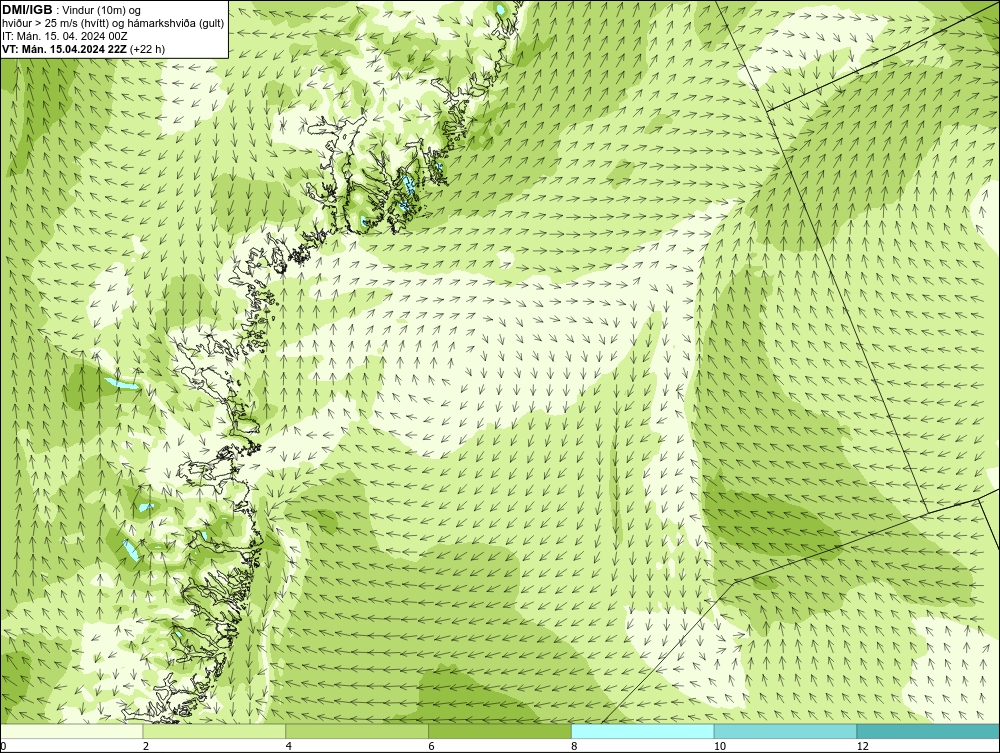Click the 10–12 m/s teal swatch
The image size is (1000, 753).
click(x=786, y=731)
